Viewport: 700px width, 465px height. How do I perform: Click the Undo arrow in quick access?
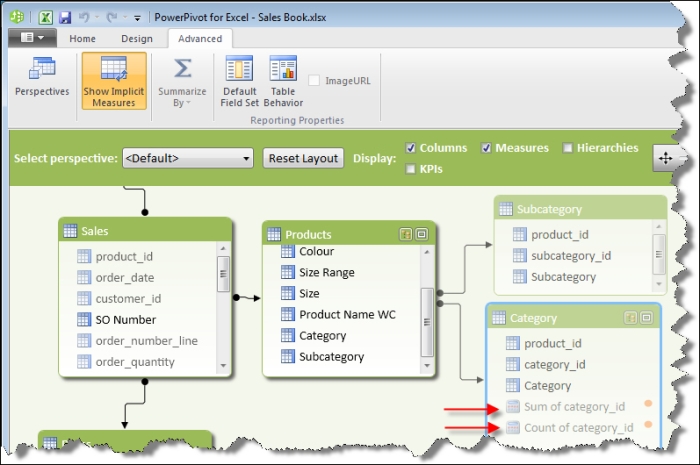pyautogui.click(x=83, y=17)
